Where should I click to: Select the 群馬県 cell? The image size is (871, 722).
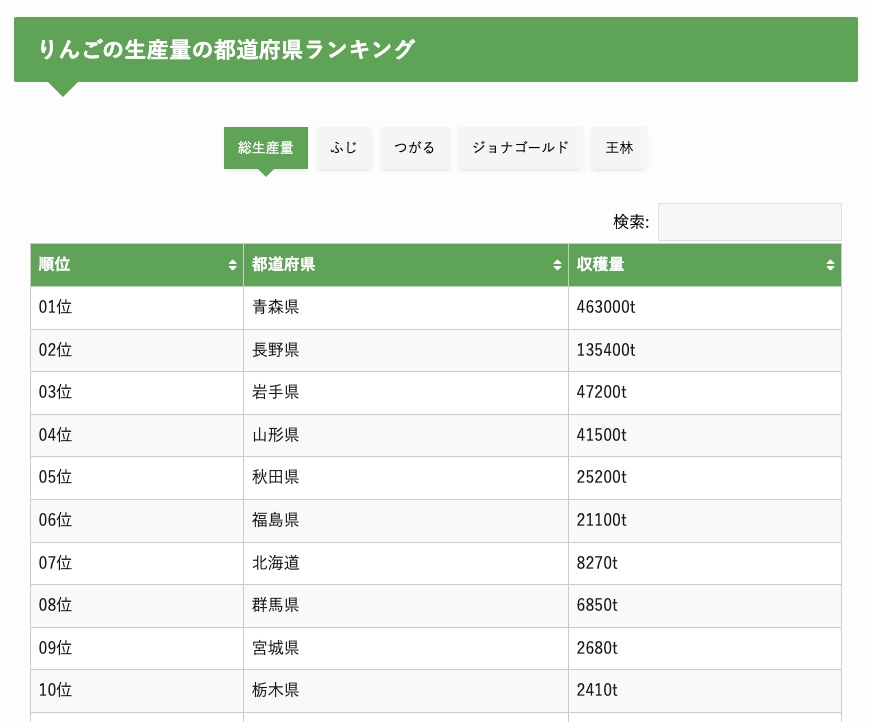tap(406, 605)
